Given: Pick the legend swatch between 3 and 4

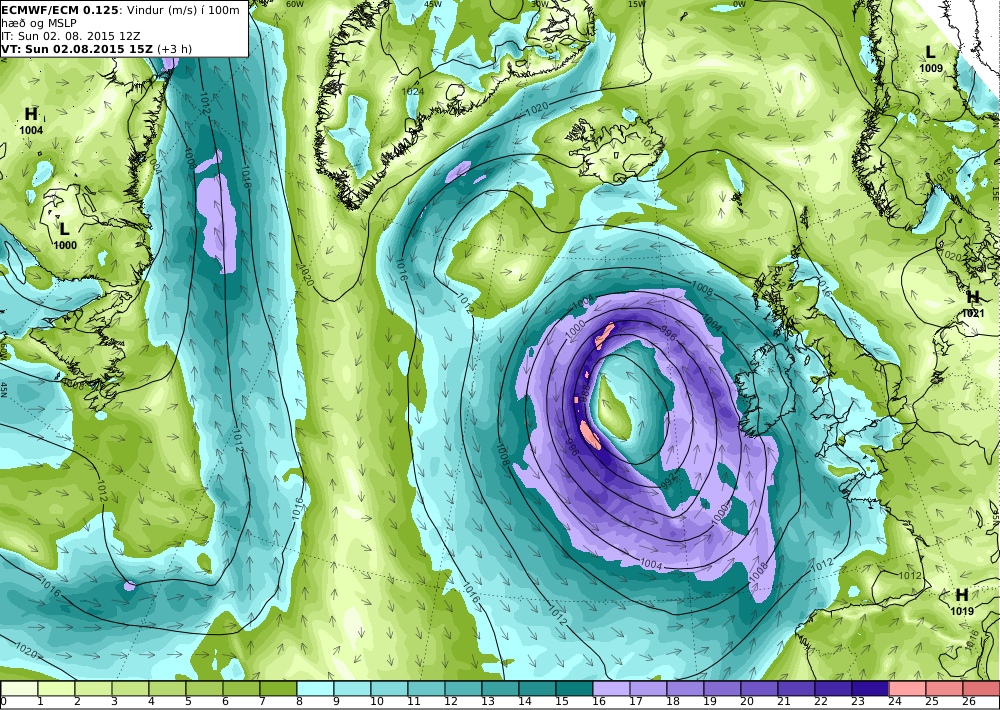Looking at the screenshot, I should click(130, 688).
